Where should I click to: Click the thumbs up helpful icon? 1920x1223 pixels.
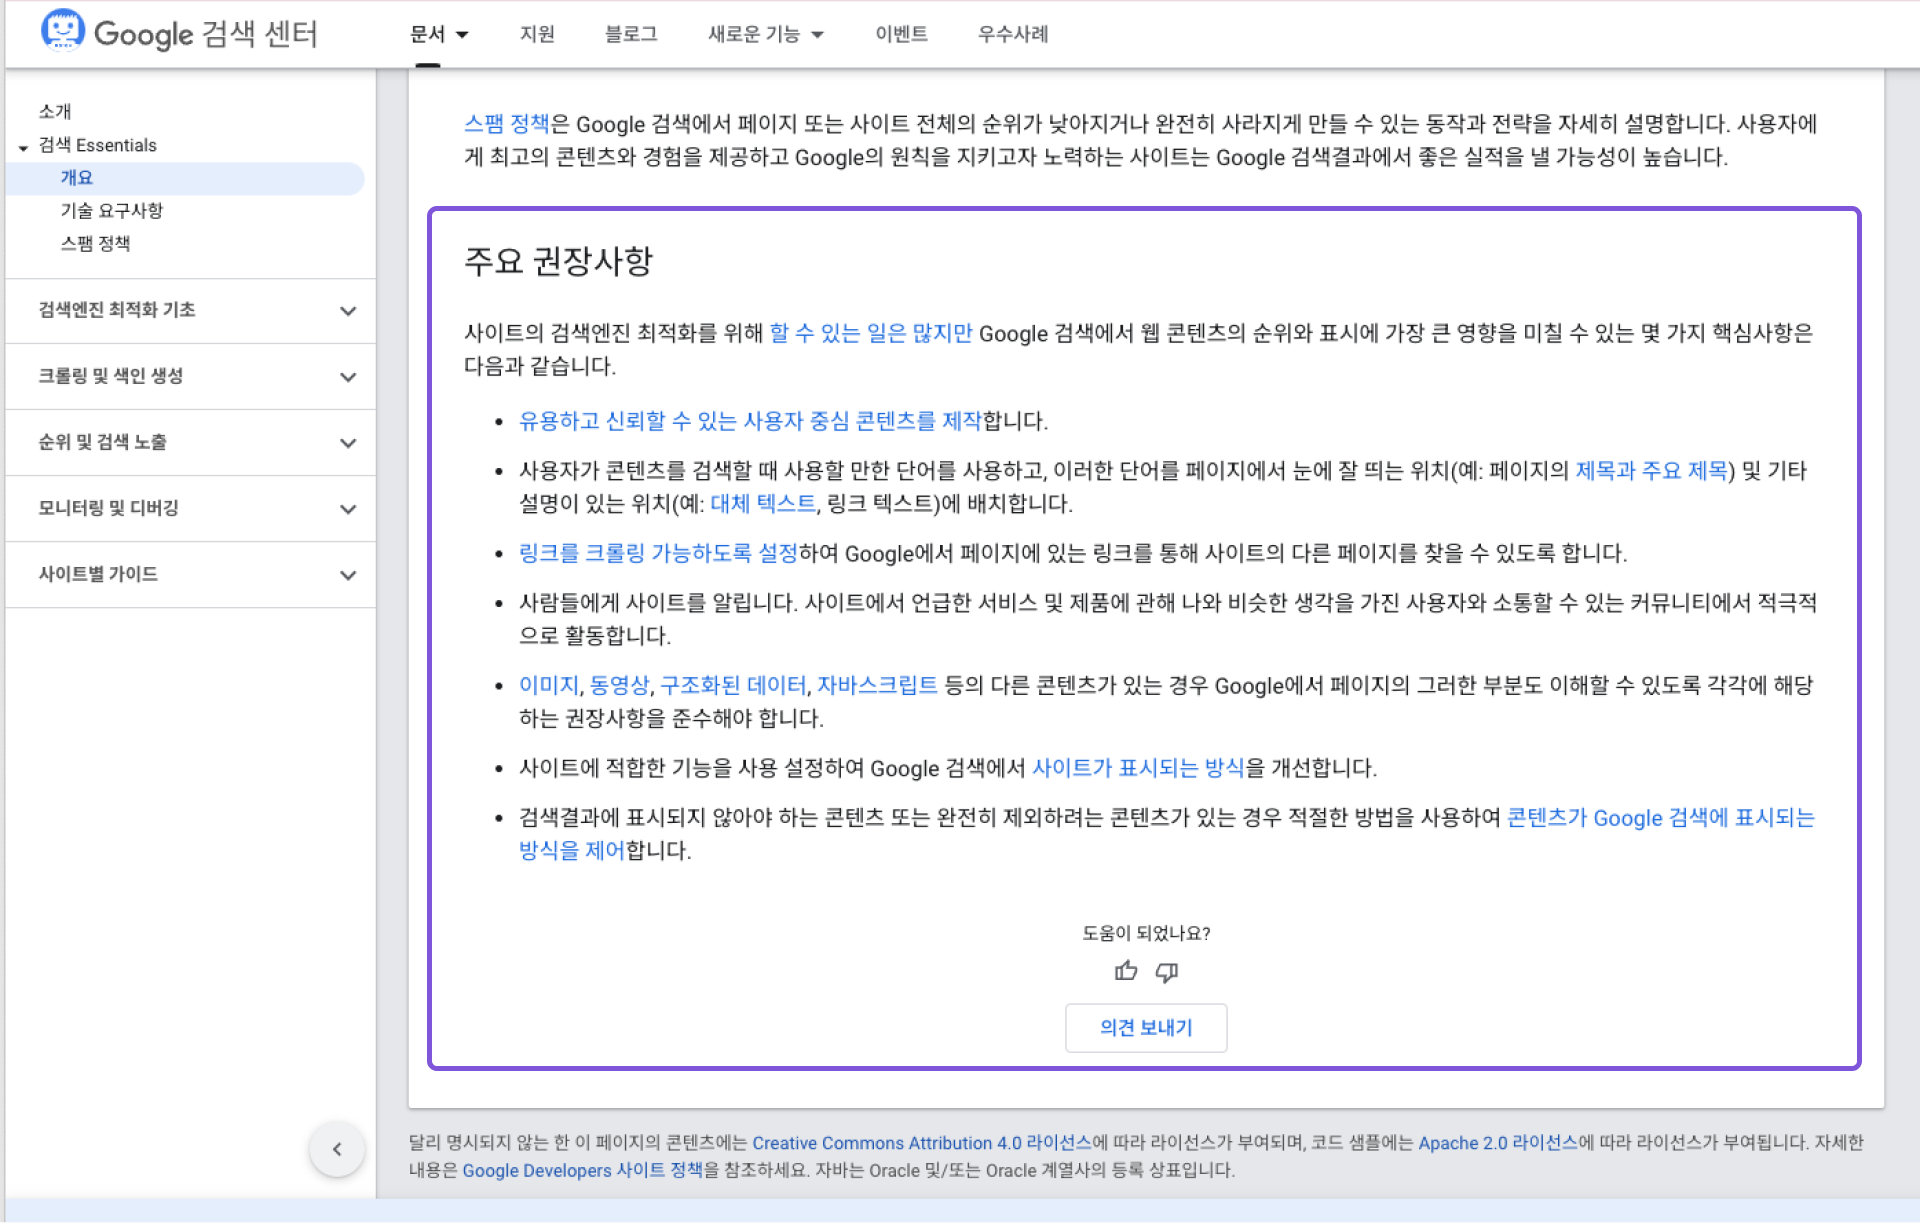point(1126,971)
